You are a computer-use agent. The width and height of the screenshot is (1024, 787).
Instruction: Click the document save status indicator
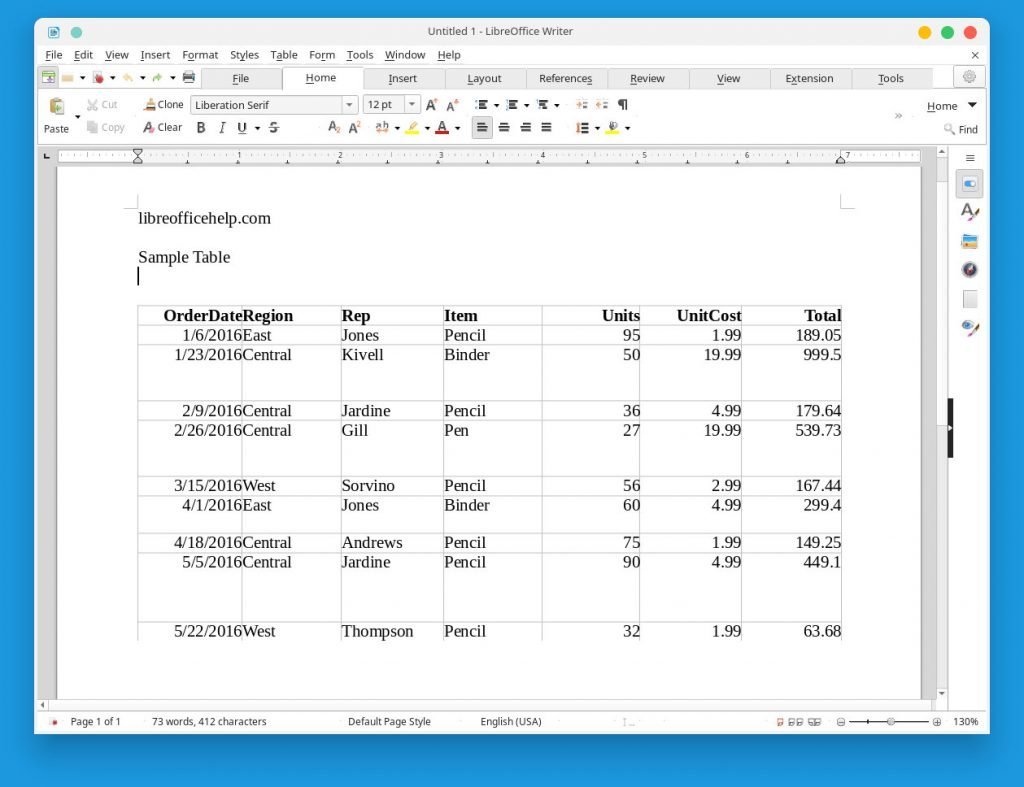(x=54, y=722)
